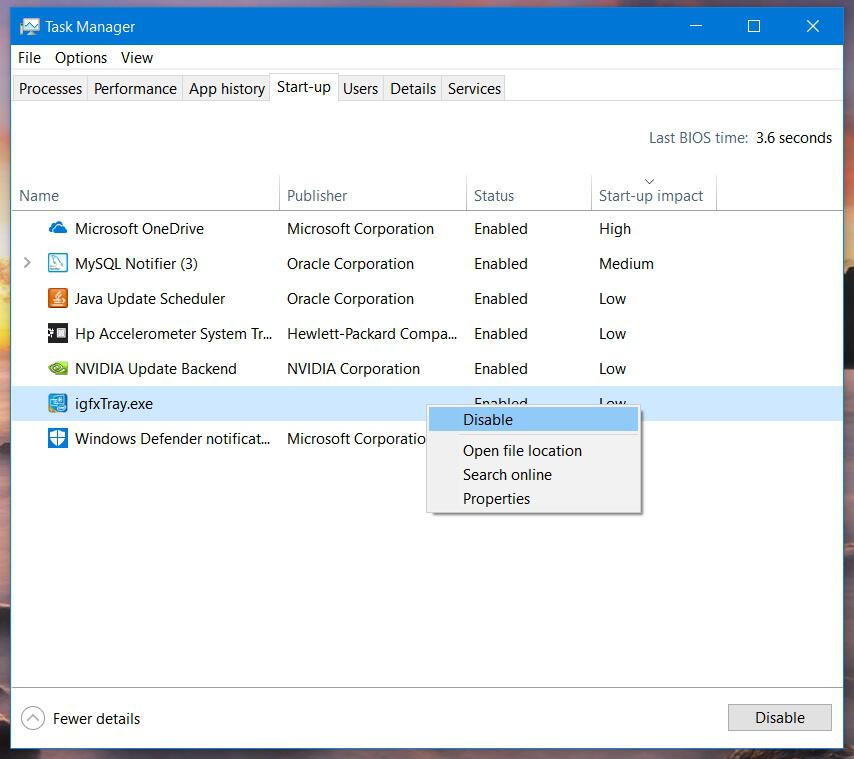Select the Java Update Scheduler name text
Image resolution: width=854 pixels, height=759 pixels.
pyautogui.click(x=150, y=299)
